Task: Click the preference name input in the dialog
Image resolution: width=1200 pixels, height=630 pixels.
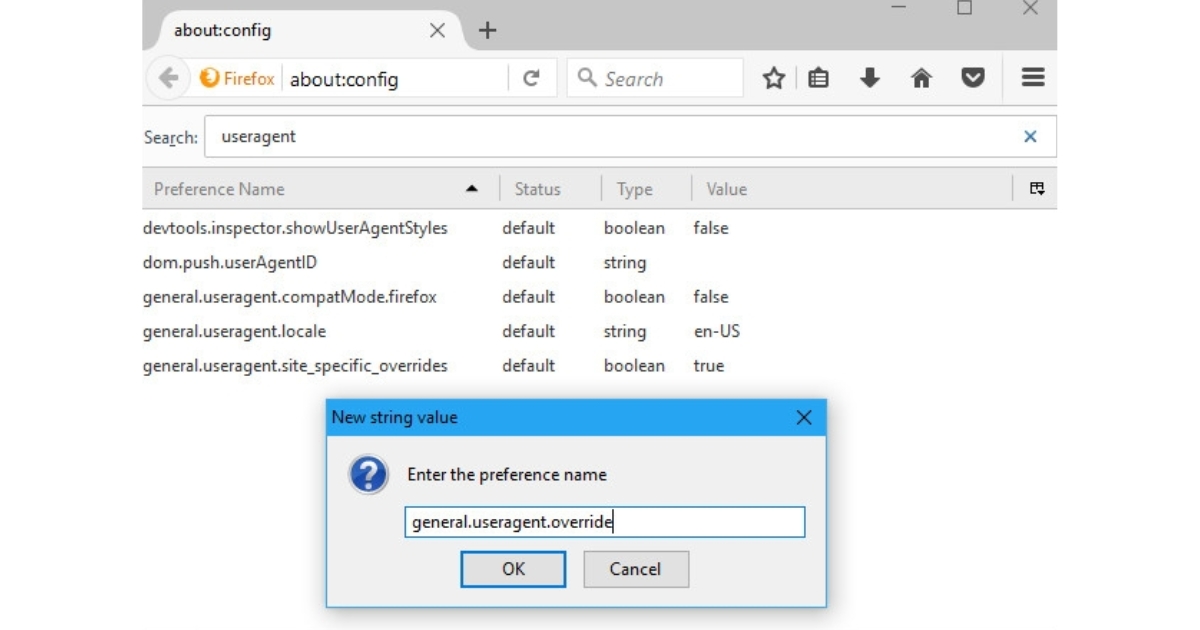Action: (604, 521)
